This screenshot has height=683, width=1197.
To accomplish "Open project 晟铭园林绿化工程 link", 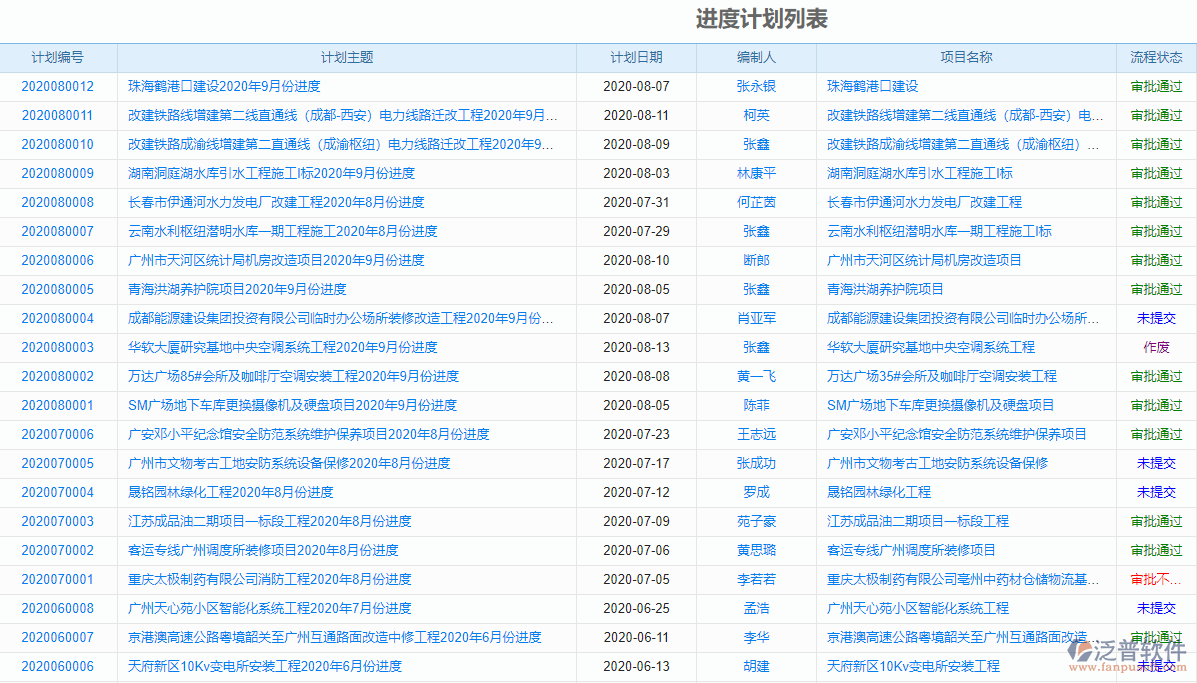I will click(877, 492).
